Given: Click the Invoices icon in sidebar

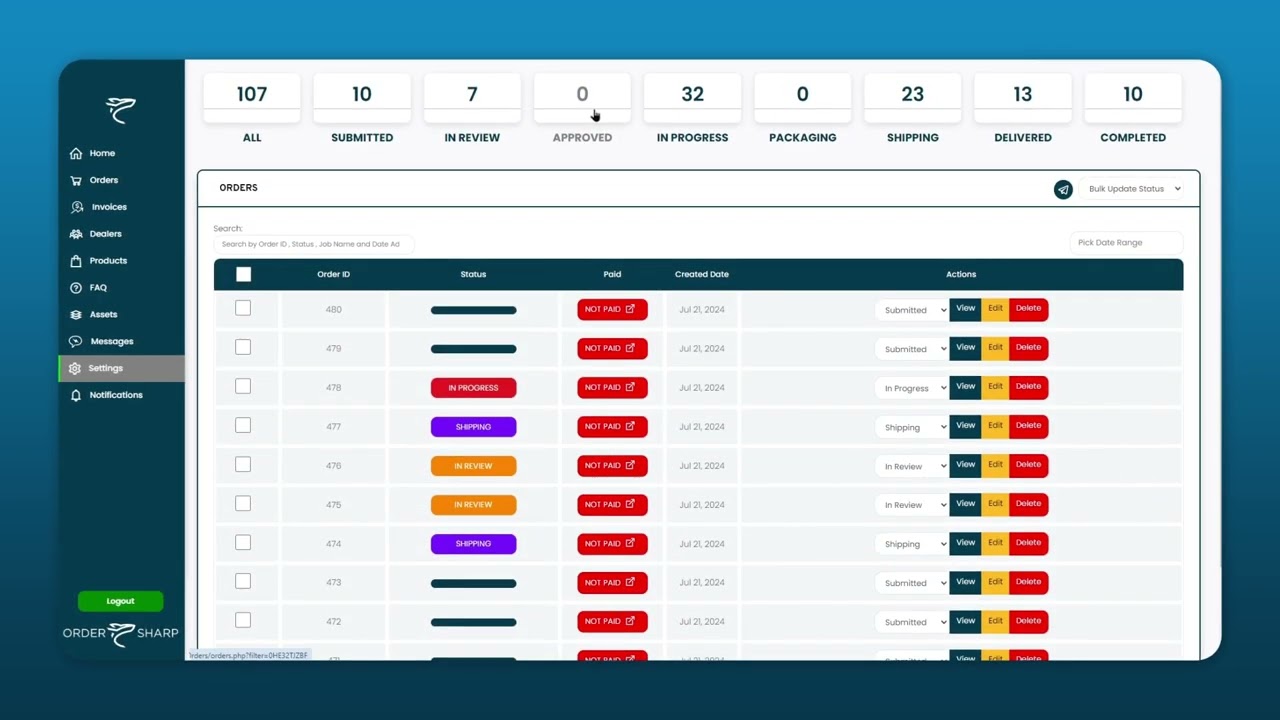Looking at the screenshot, I should click(x=77, y=207).
